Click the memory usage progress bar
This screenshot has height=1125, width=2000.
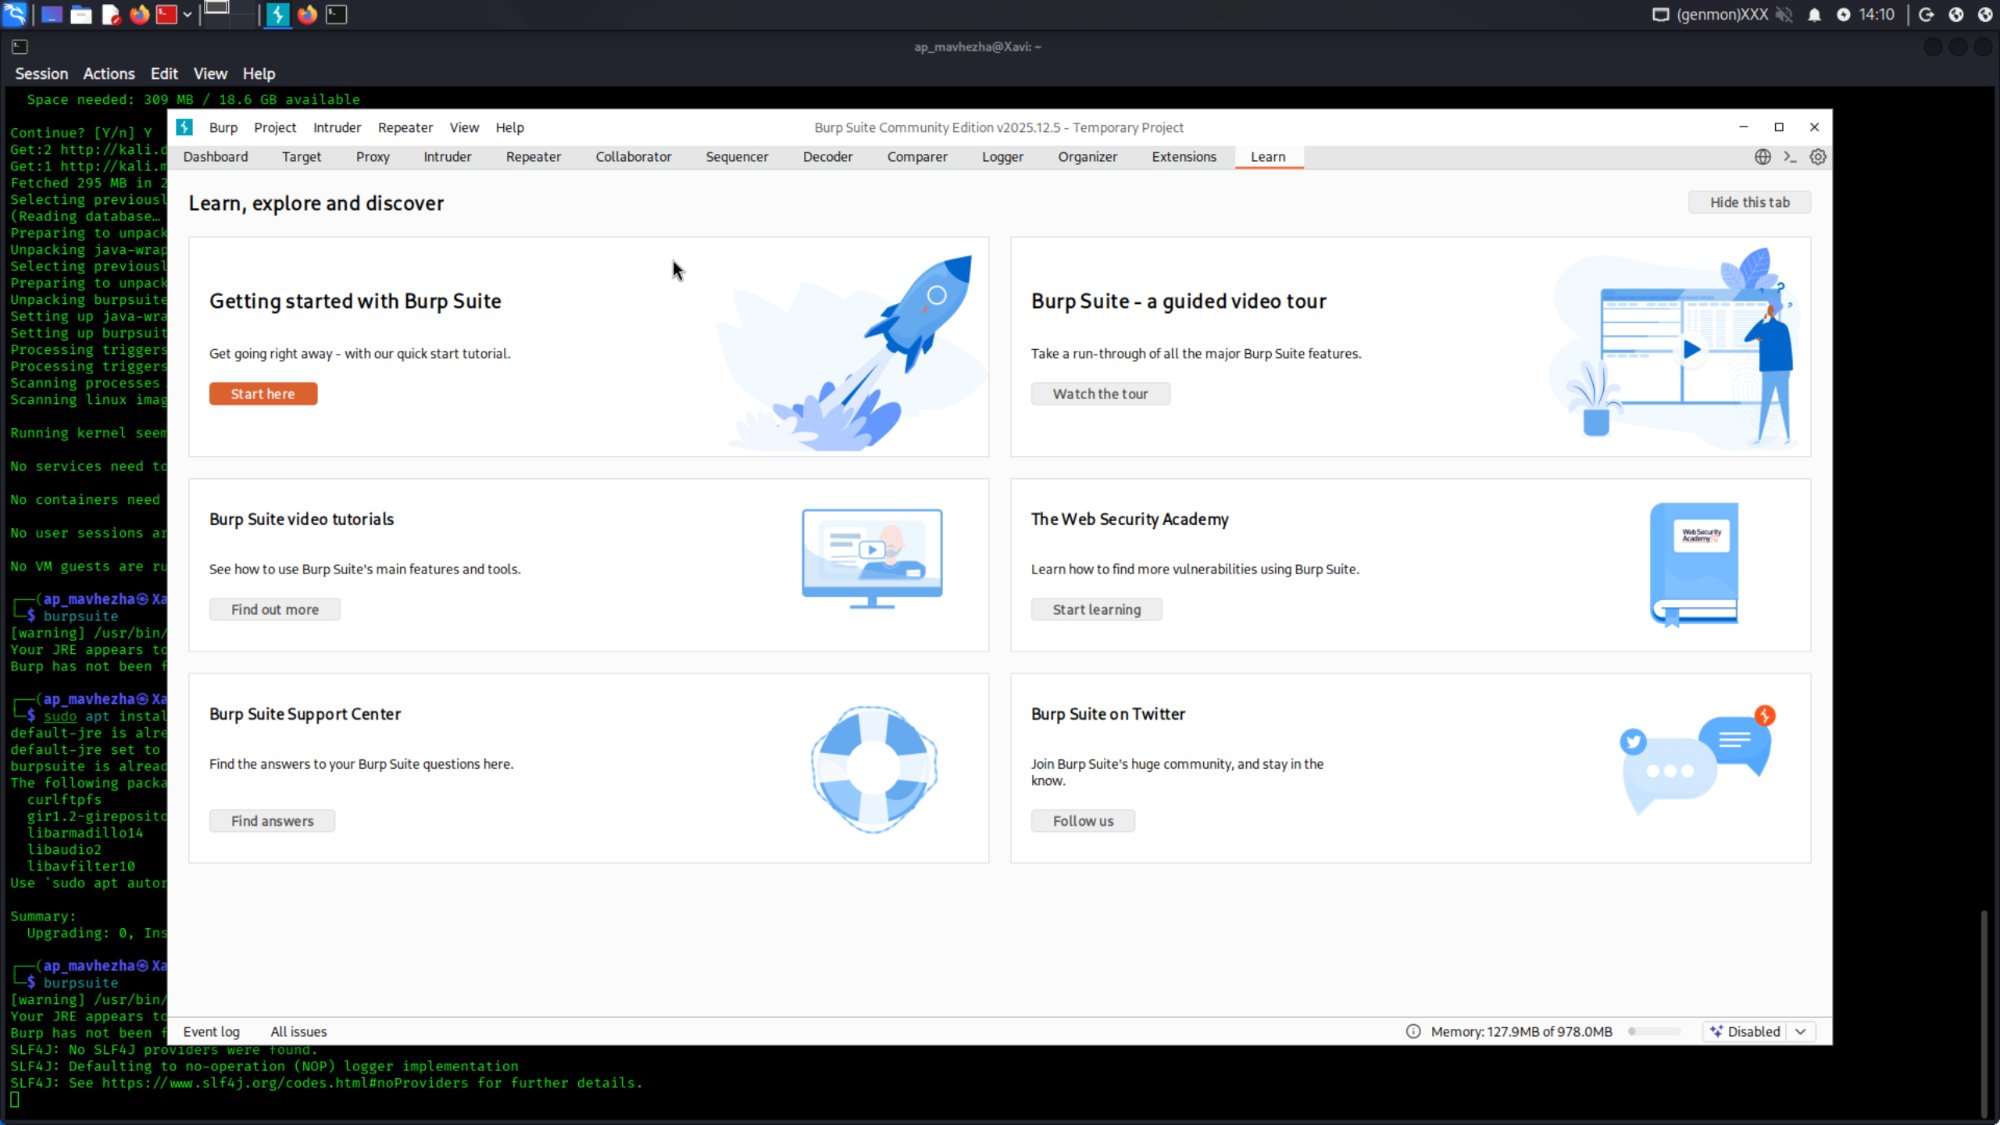click(1654, 1031)
